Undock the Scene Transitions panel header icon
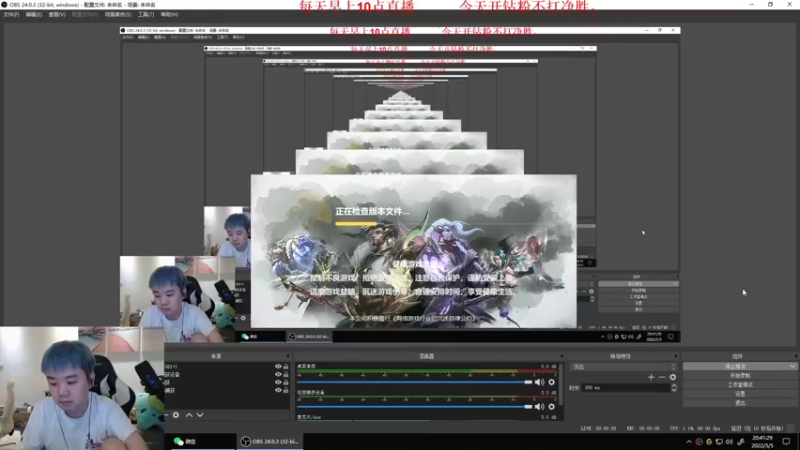The image size is (800, 450). [676, 356]
